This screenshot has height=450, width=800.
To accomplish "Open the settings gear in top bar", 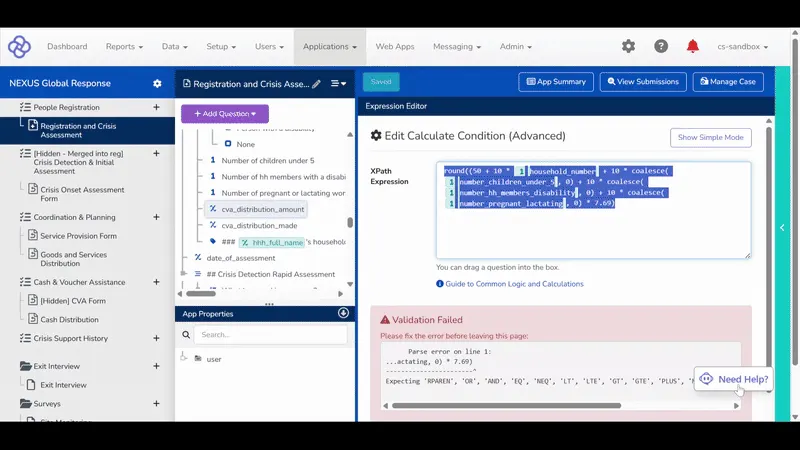I will (x=628, y=46).
